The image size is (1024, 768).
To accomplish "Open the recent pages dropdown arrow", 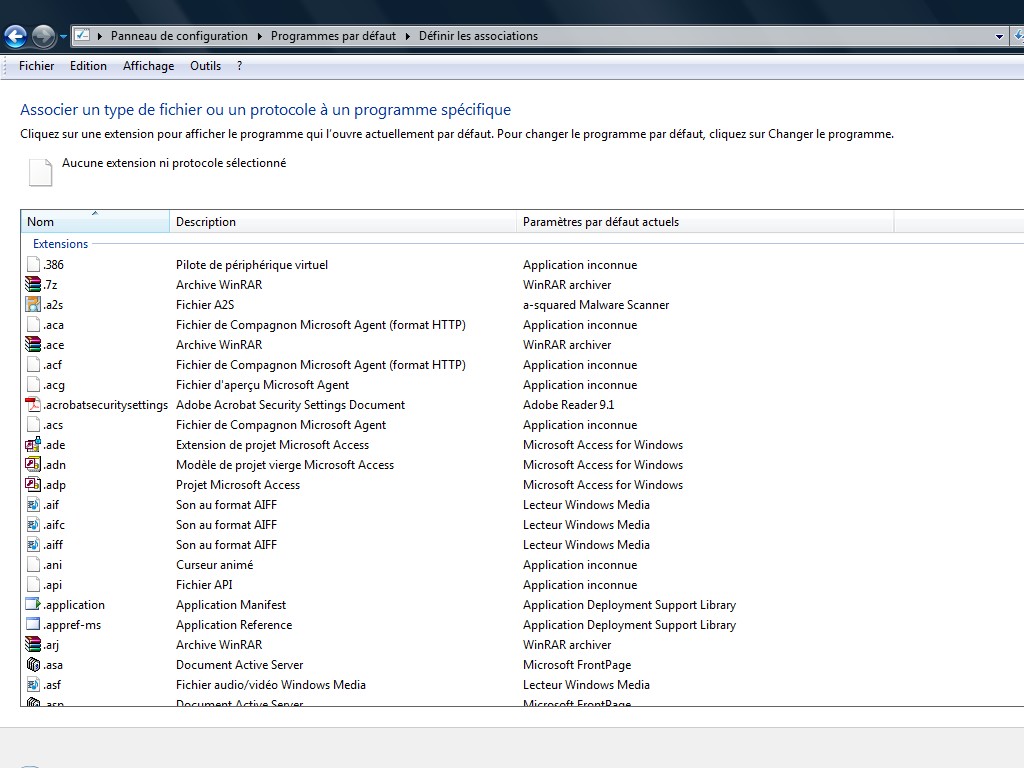I will click(x=63, y=37).
